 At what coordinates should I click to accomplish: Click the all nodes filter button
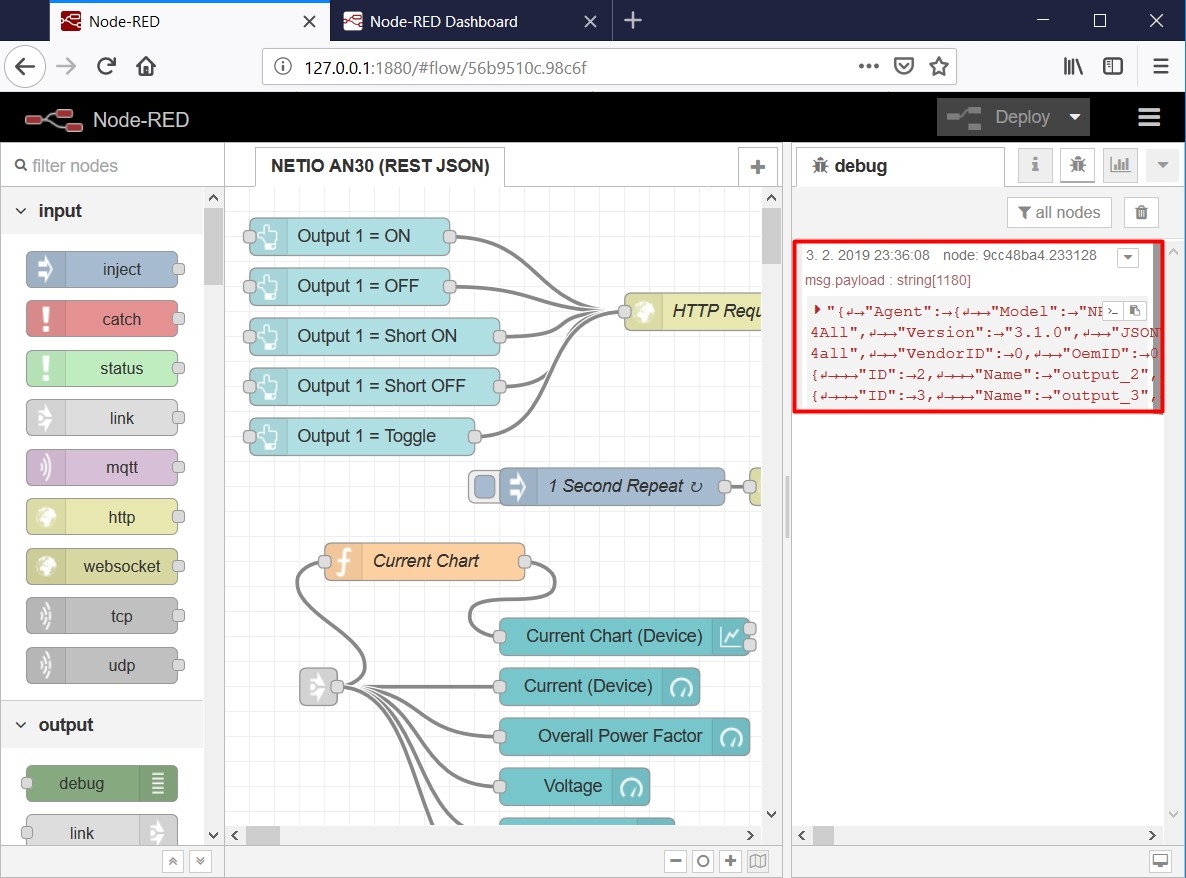click(x=1059, y=212)
